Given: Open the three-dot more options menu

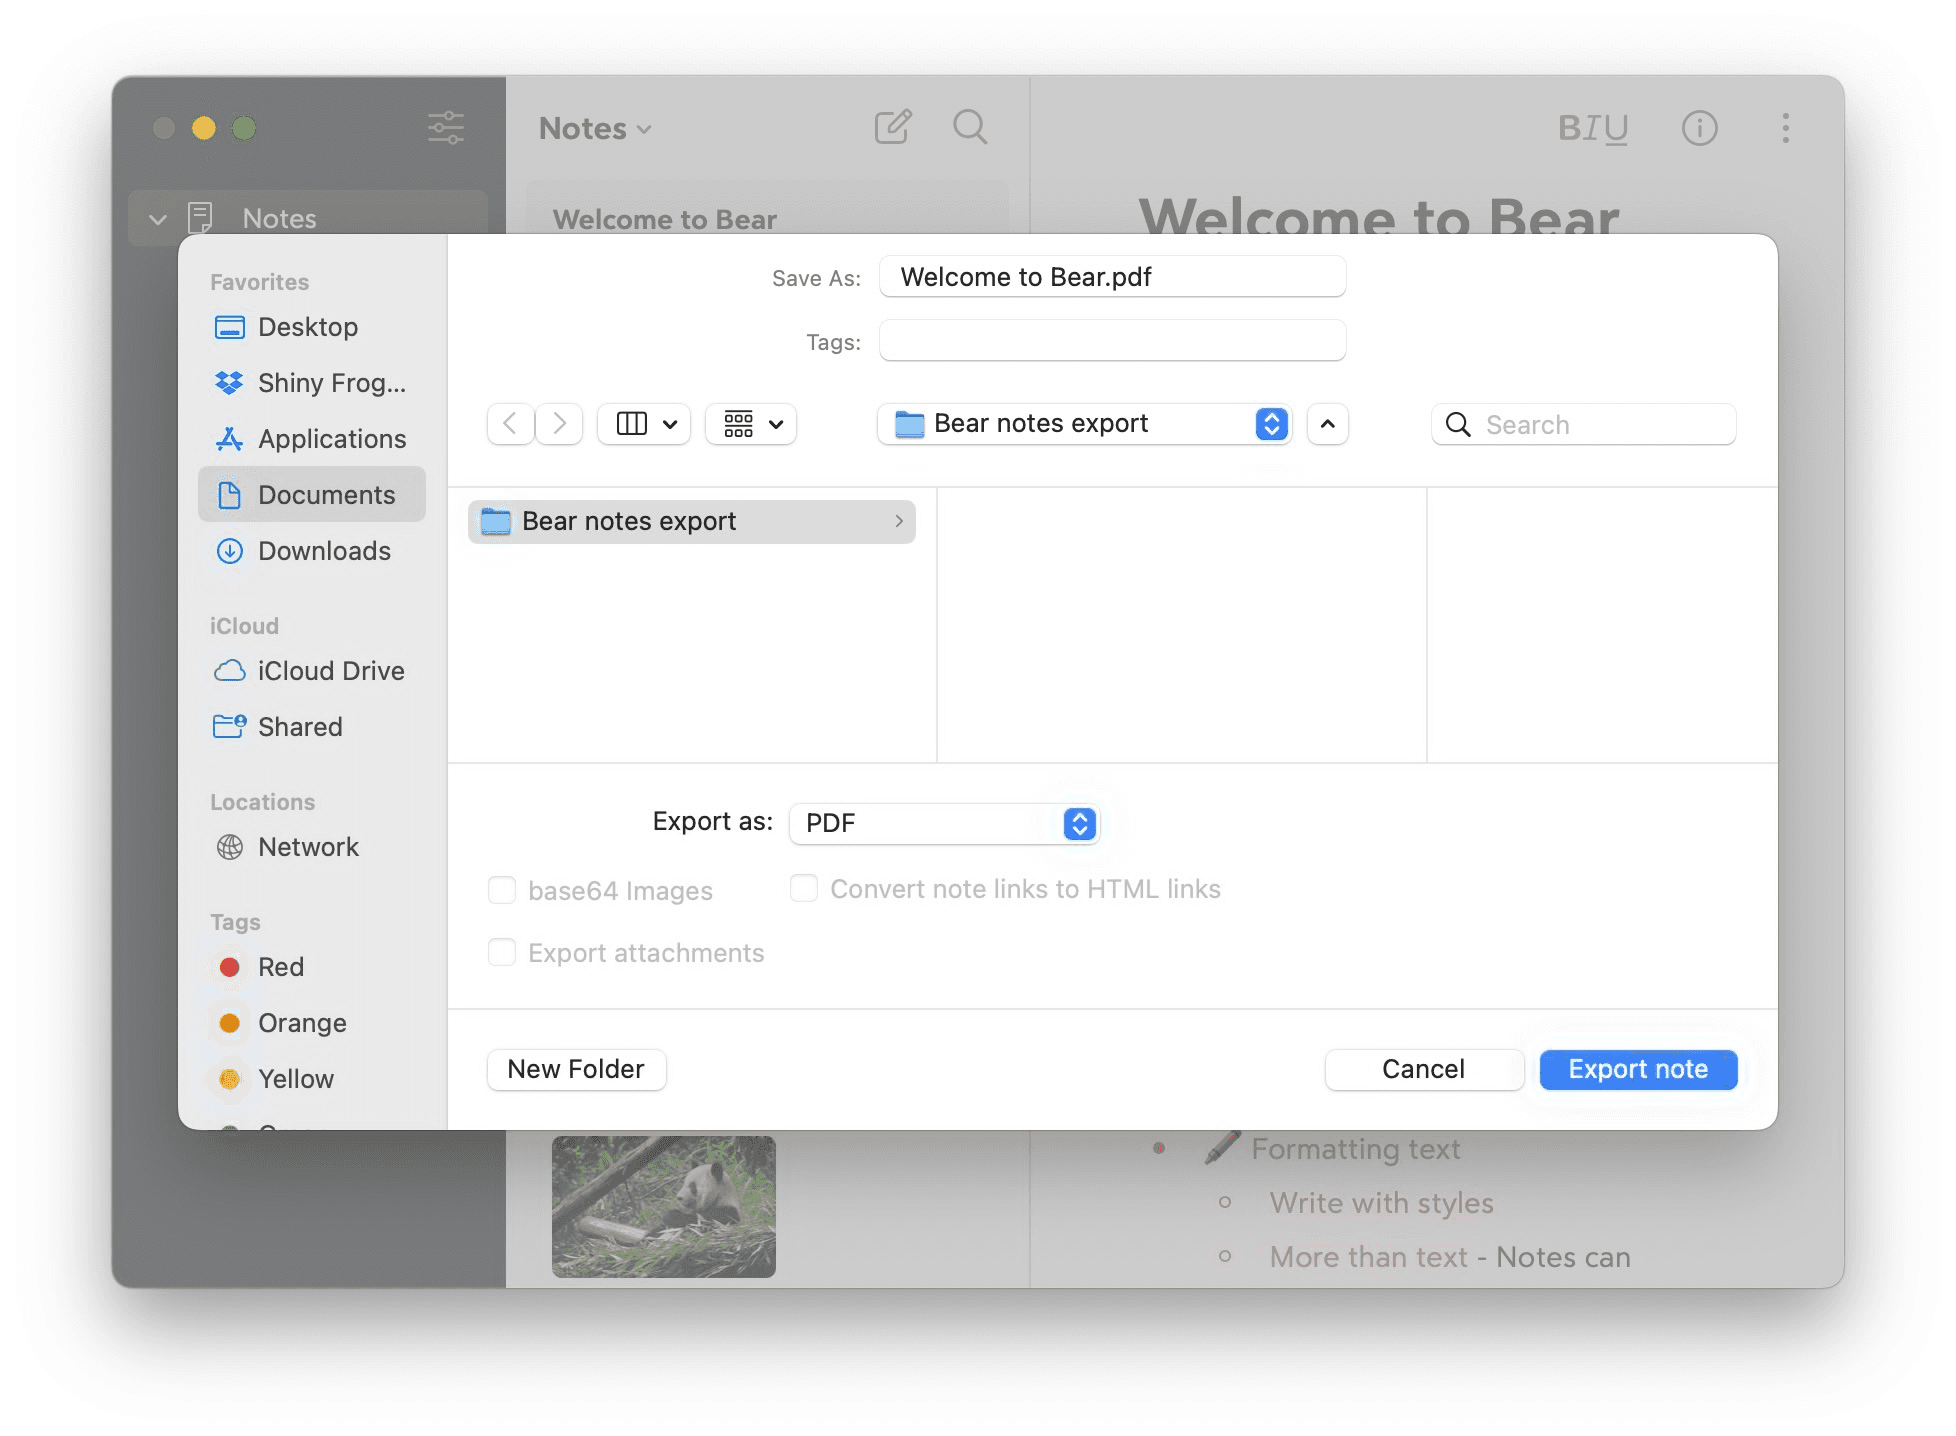Looking at the screenshot, I should (1785, 128).
